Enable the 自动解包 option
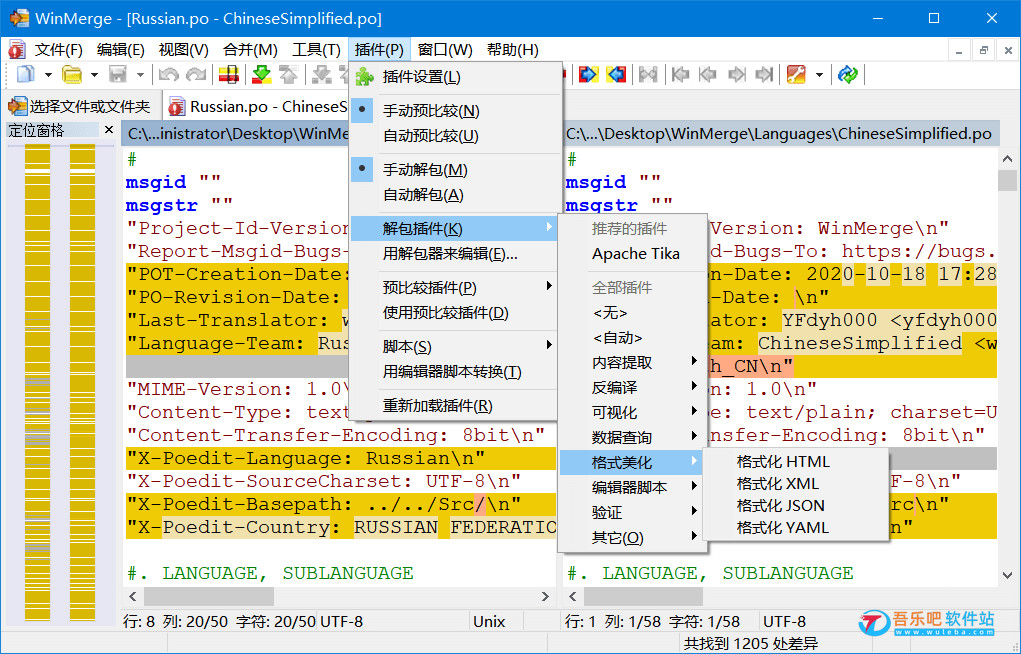Screen dimensions: 1021x654 [423, 195]
